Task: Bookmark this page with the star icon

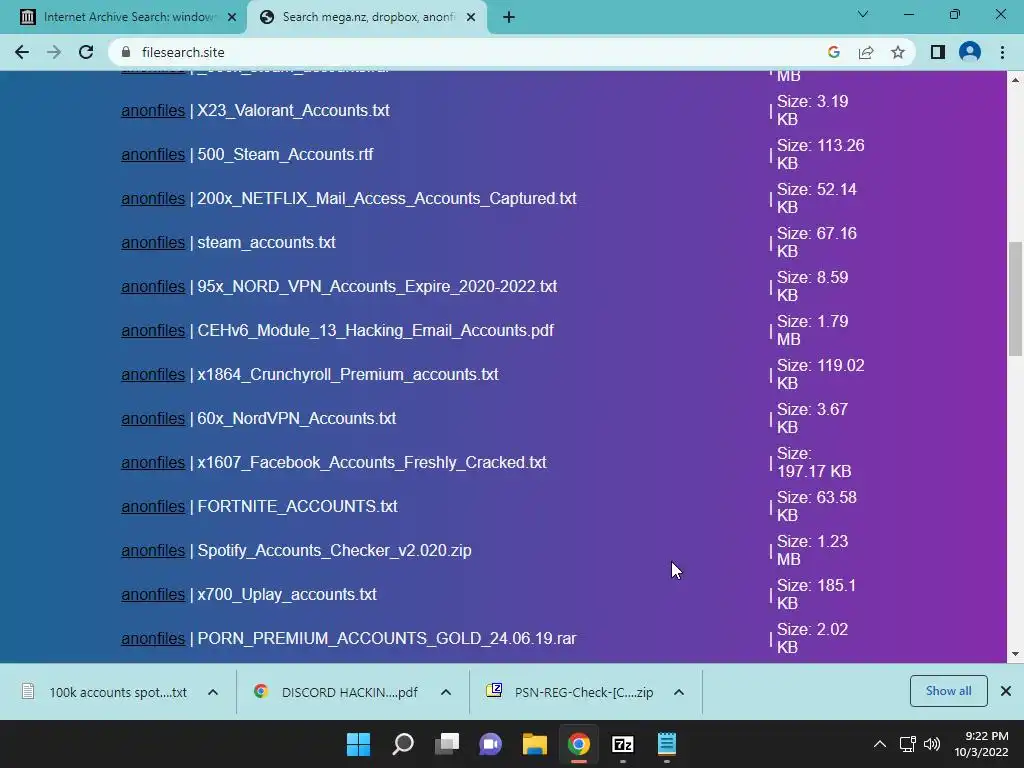Action: click(898, 52)
